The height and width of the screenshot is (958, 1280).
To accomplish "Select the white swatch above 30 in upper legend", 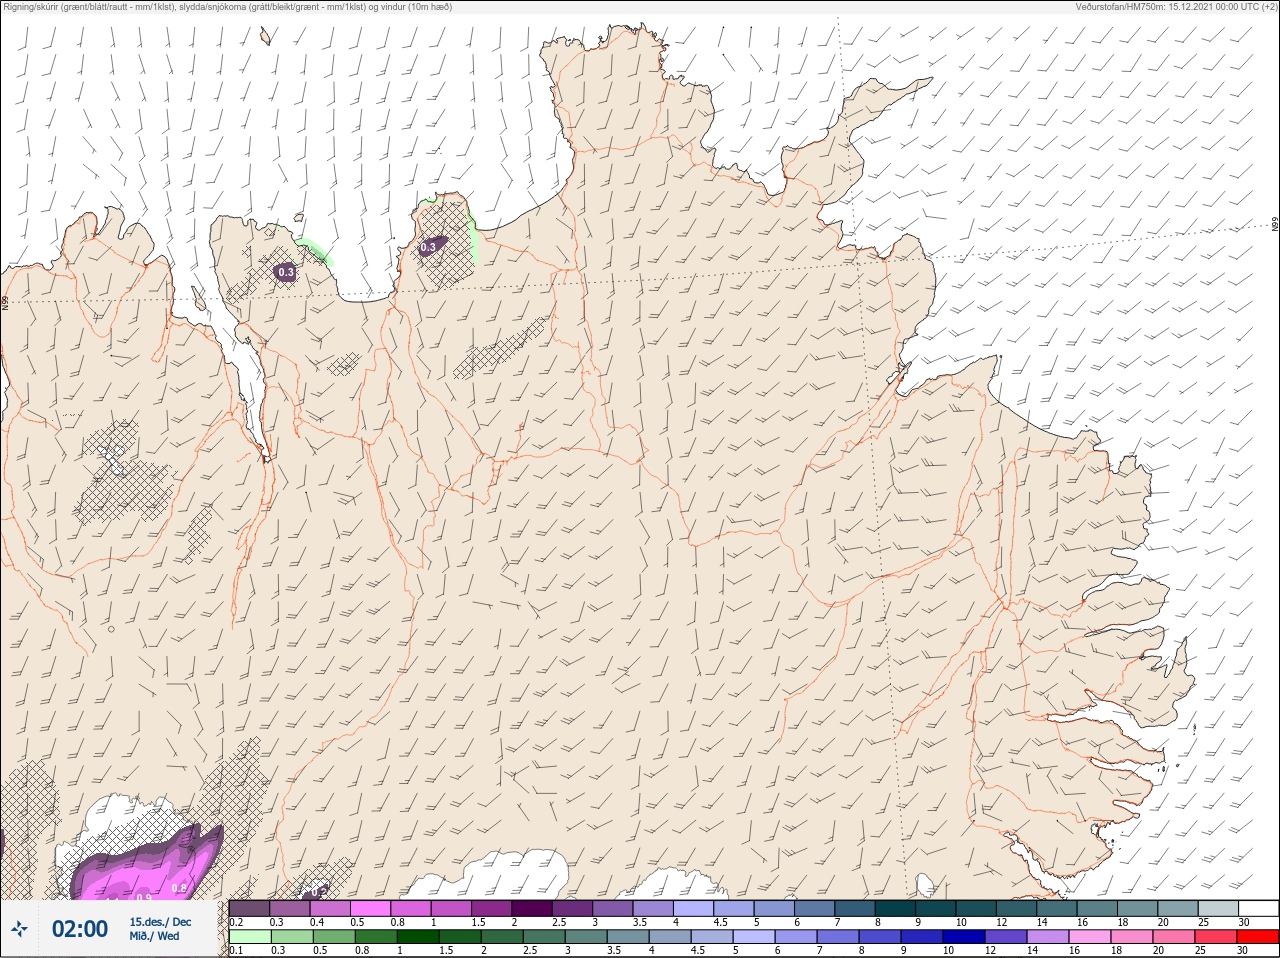I will 1259,908.
